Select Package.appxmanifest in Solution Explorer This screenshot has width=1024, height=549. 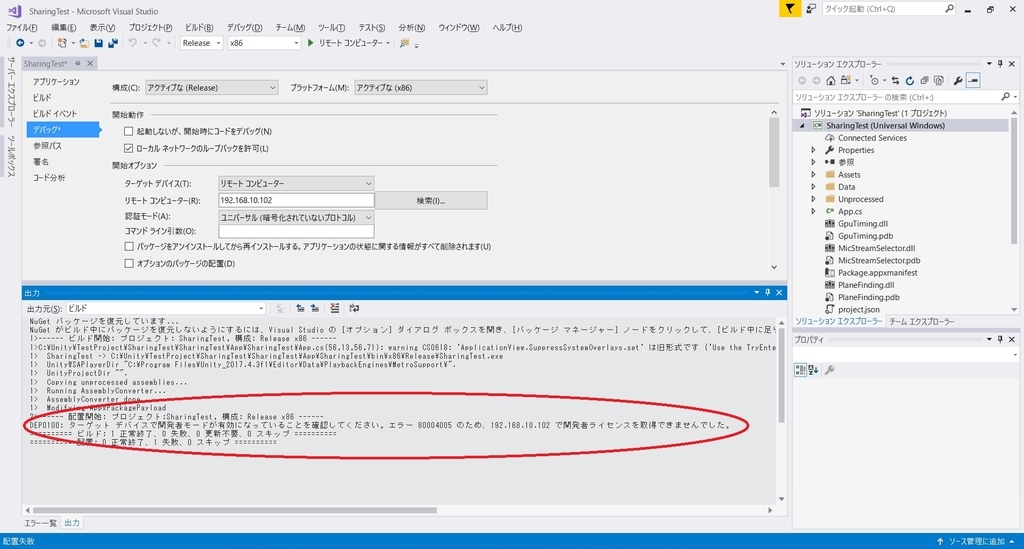click(877, 273)
